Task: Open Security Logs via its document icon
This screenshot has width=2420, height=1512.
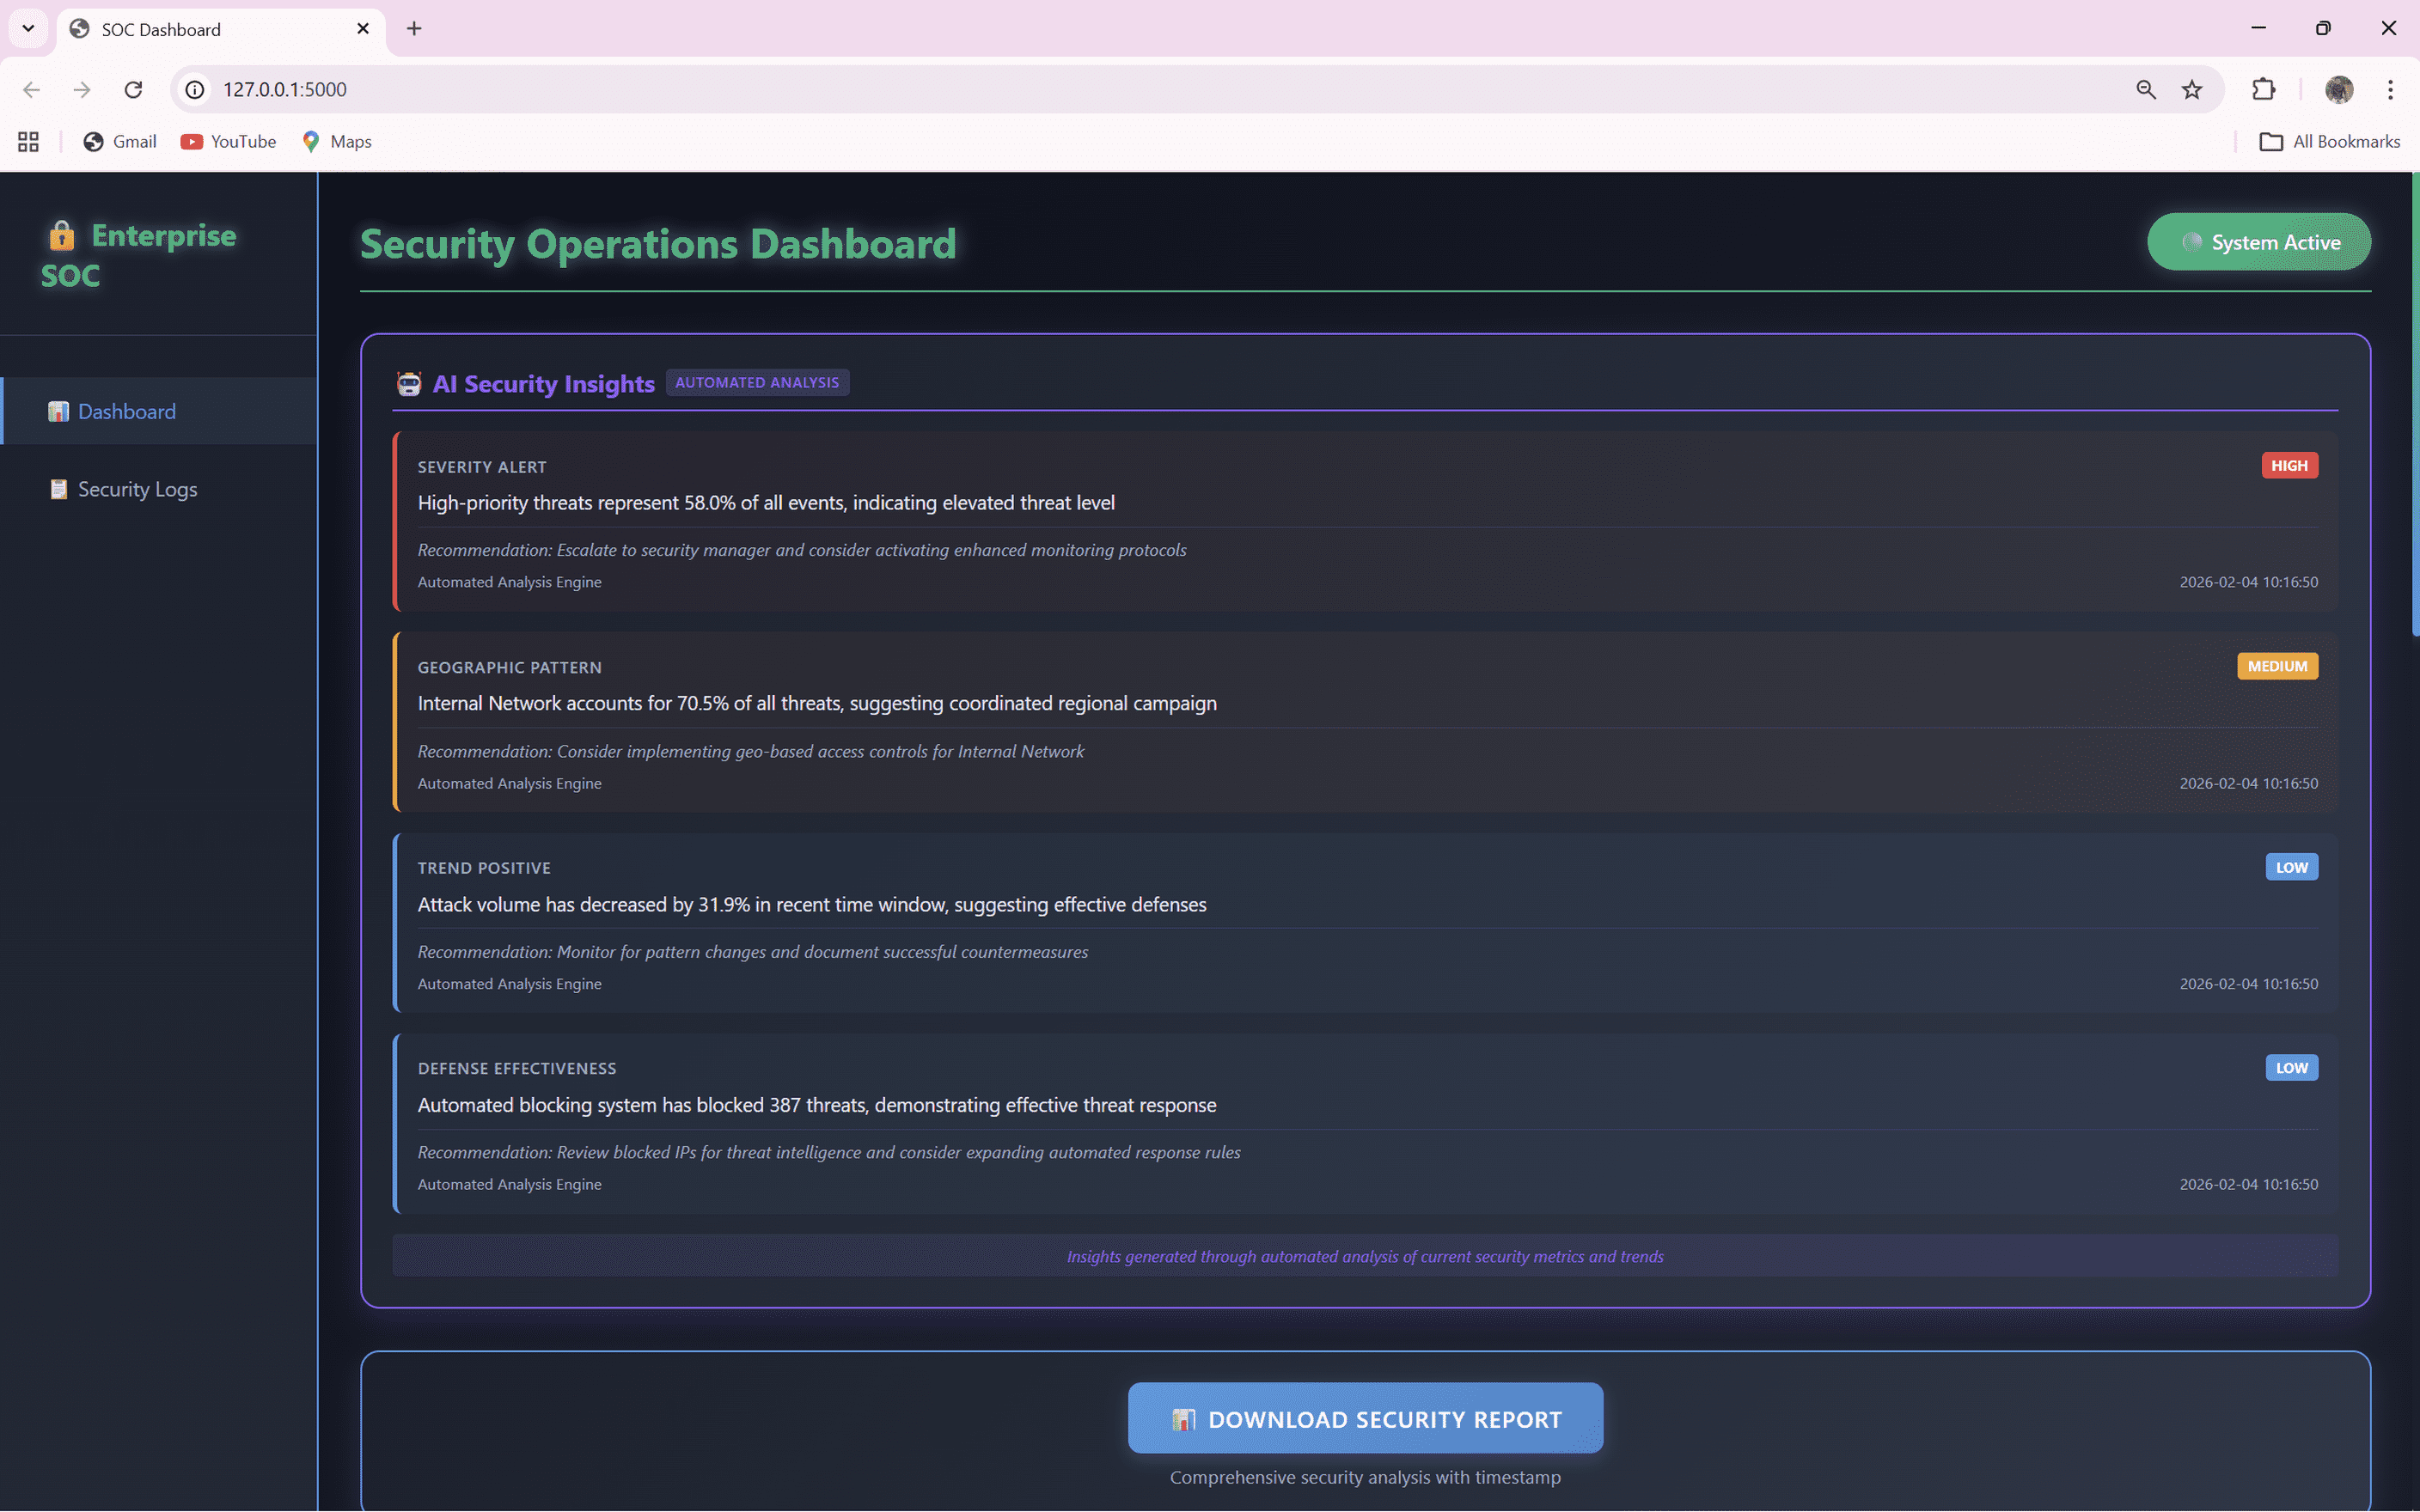Action: pyautogui.click(x=58, y=488)
